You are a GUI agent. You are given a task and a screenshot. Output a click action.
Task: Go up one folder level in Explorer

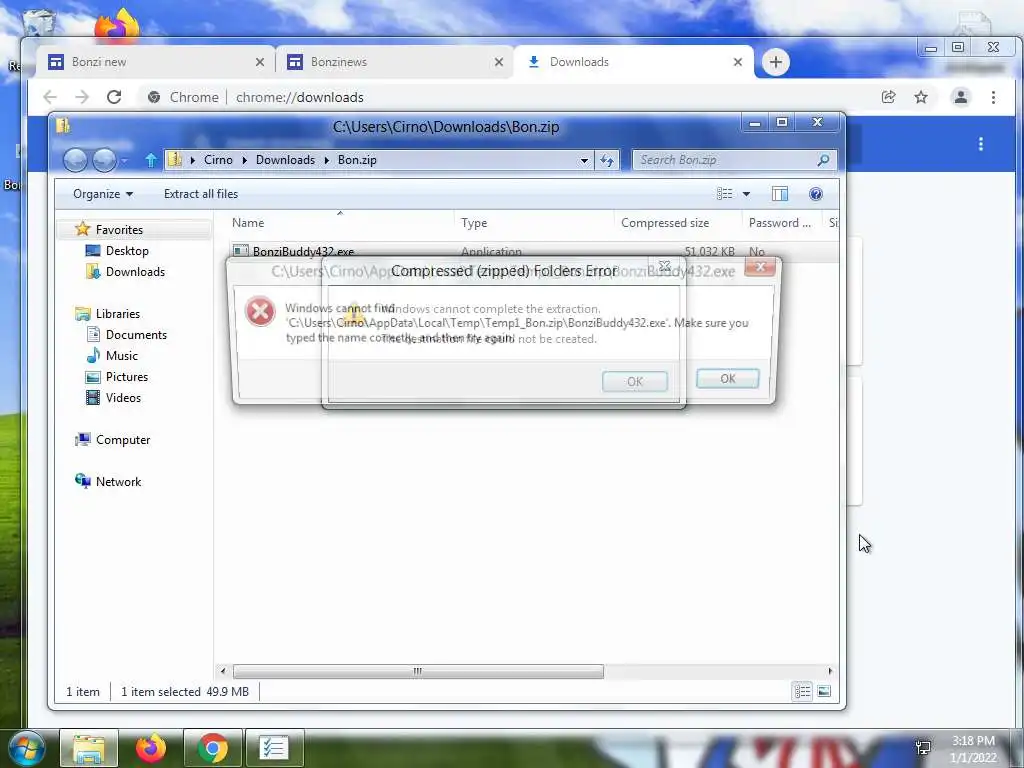click(151, 160)
